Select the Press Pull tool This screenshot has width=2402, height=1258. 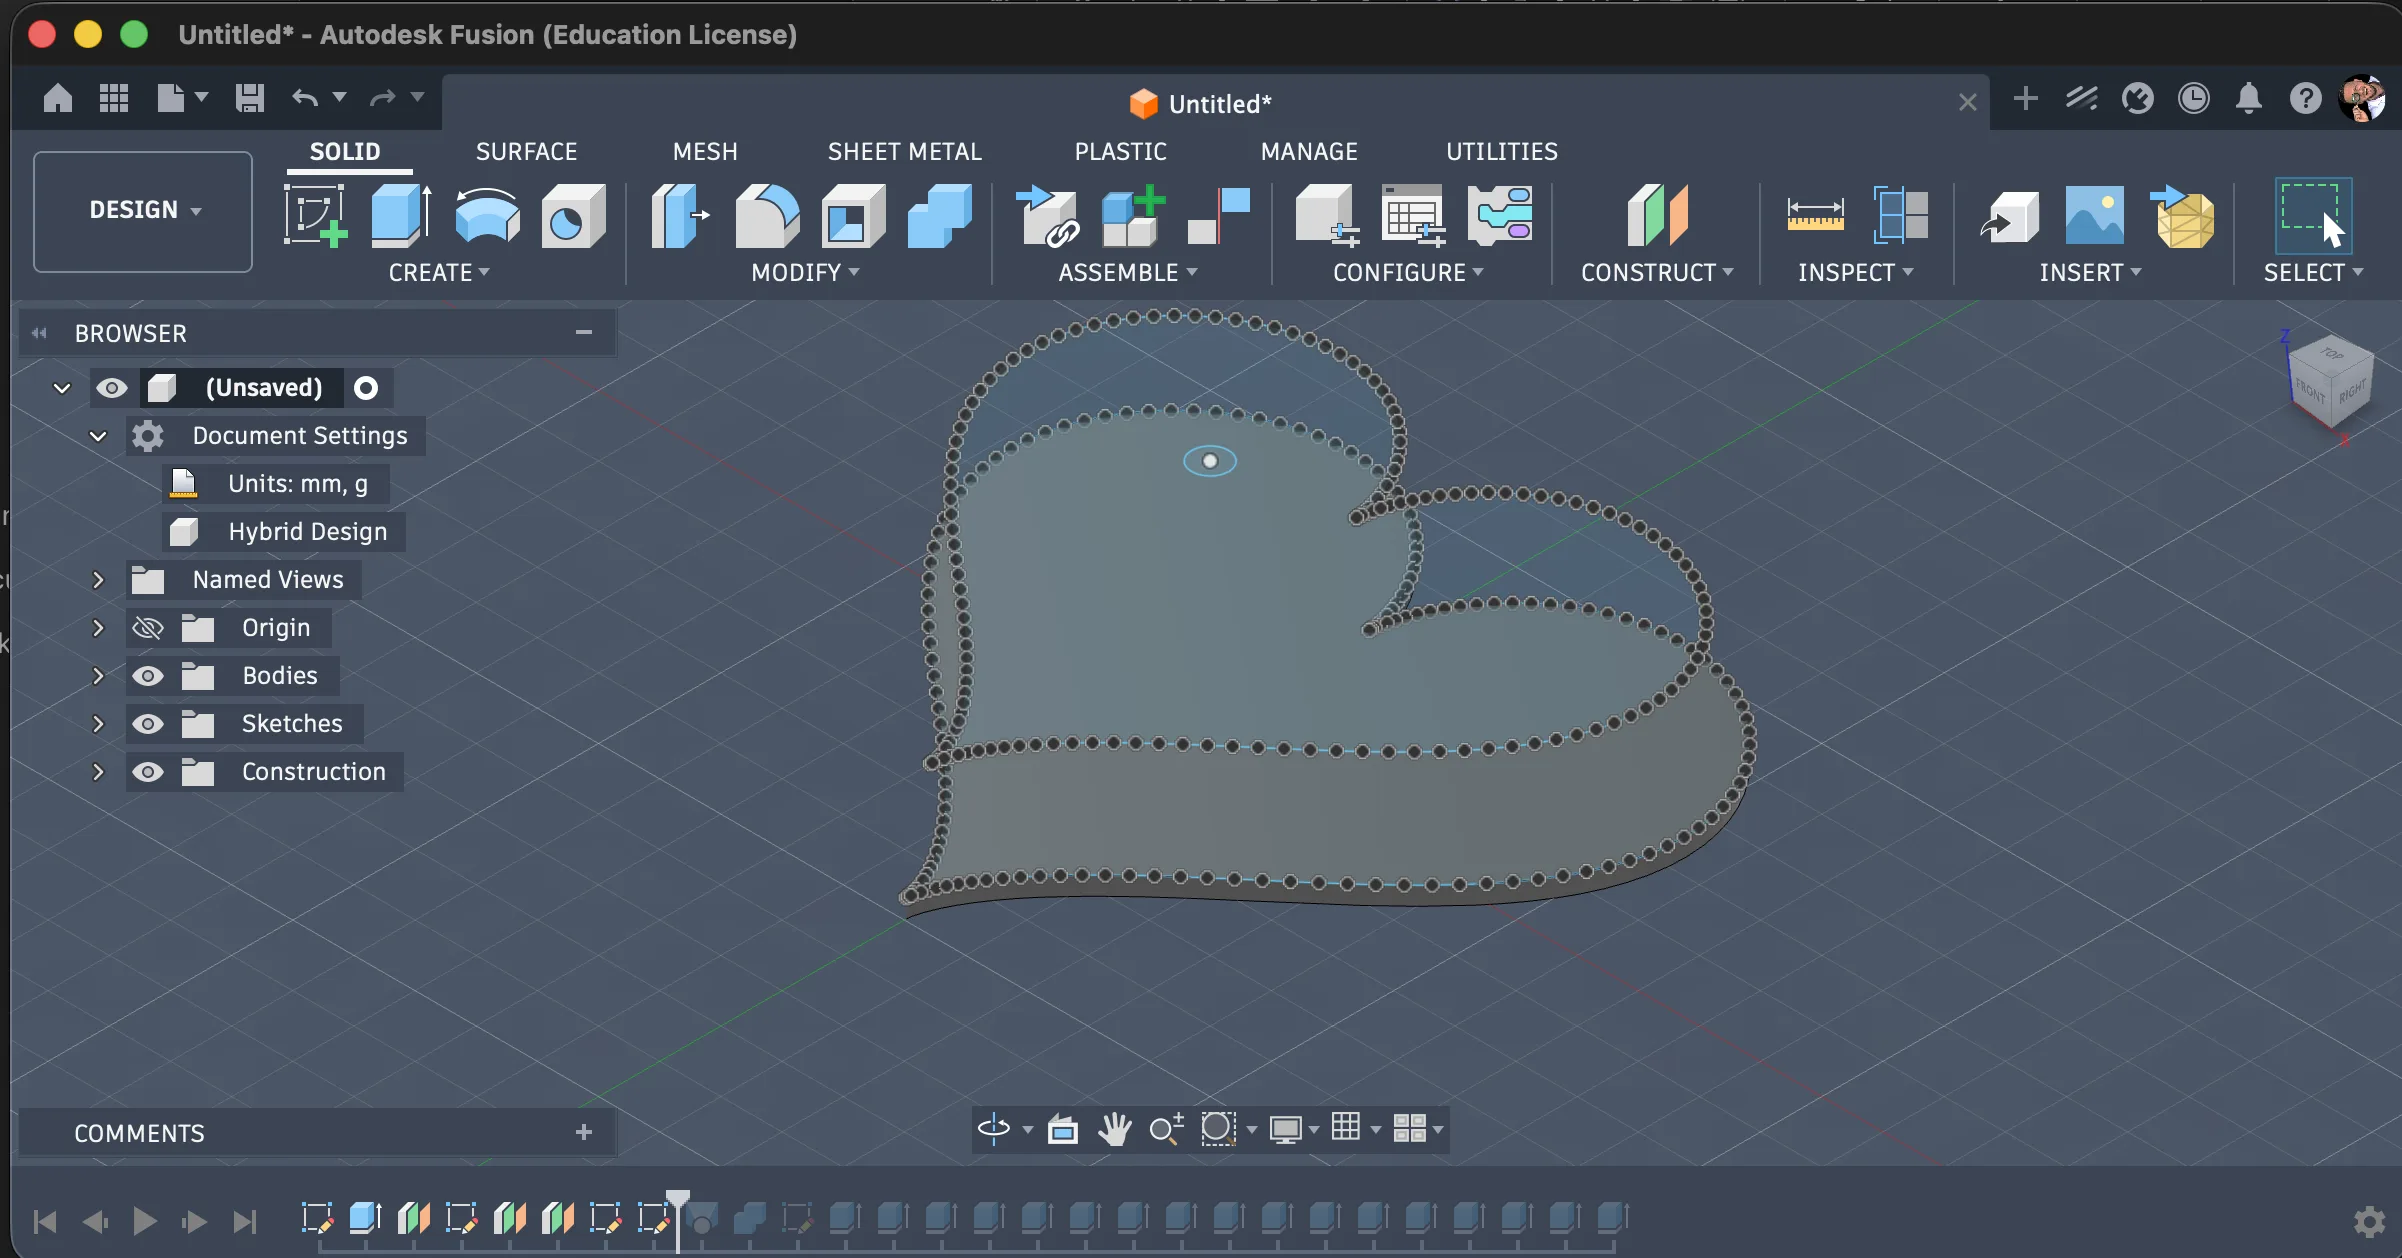pyautogui.click(x=680, y=215)
